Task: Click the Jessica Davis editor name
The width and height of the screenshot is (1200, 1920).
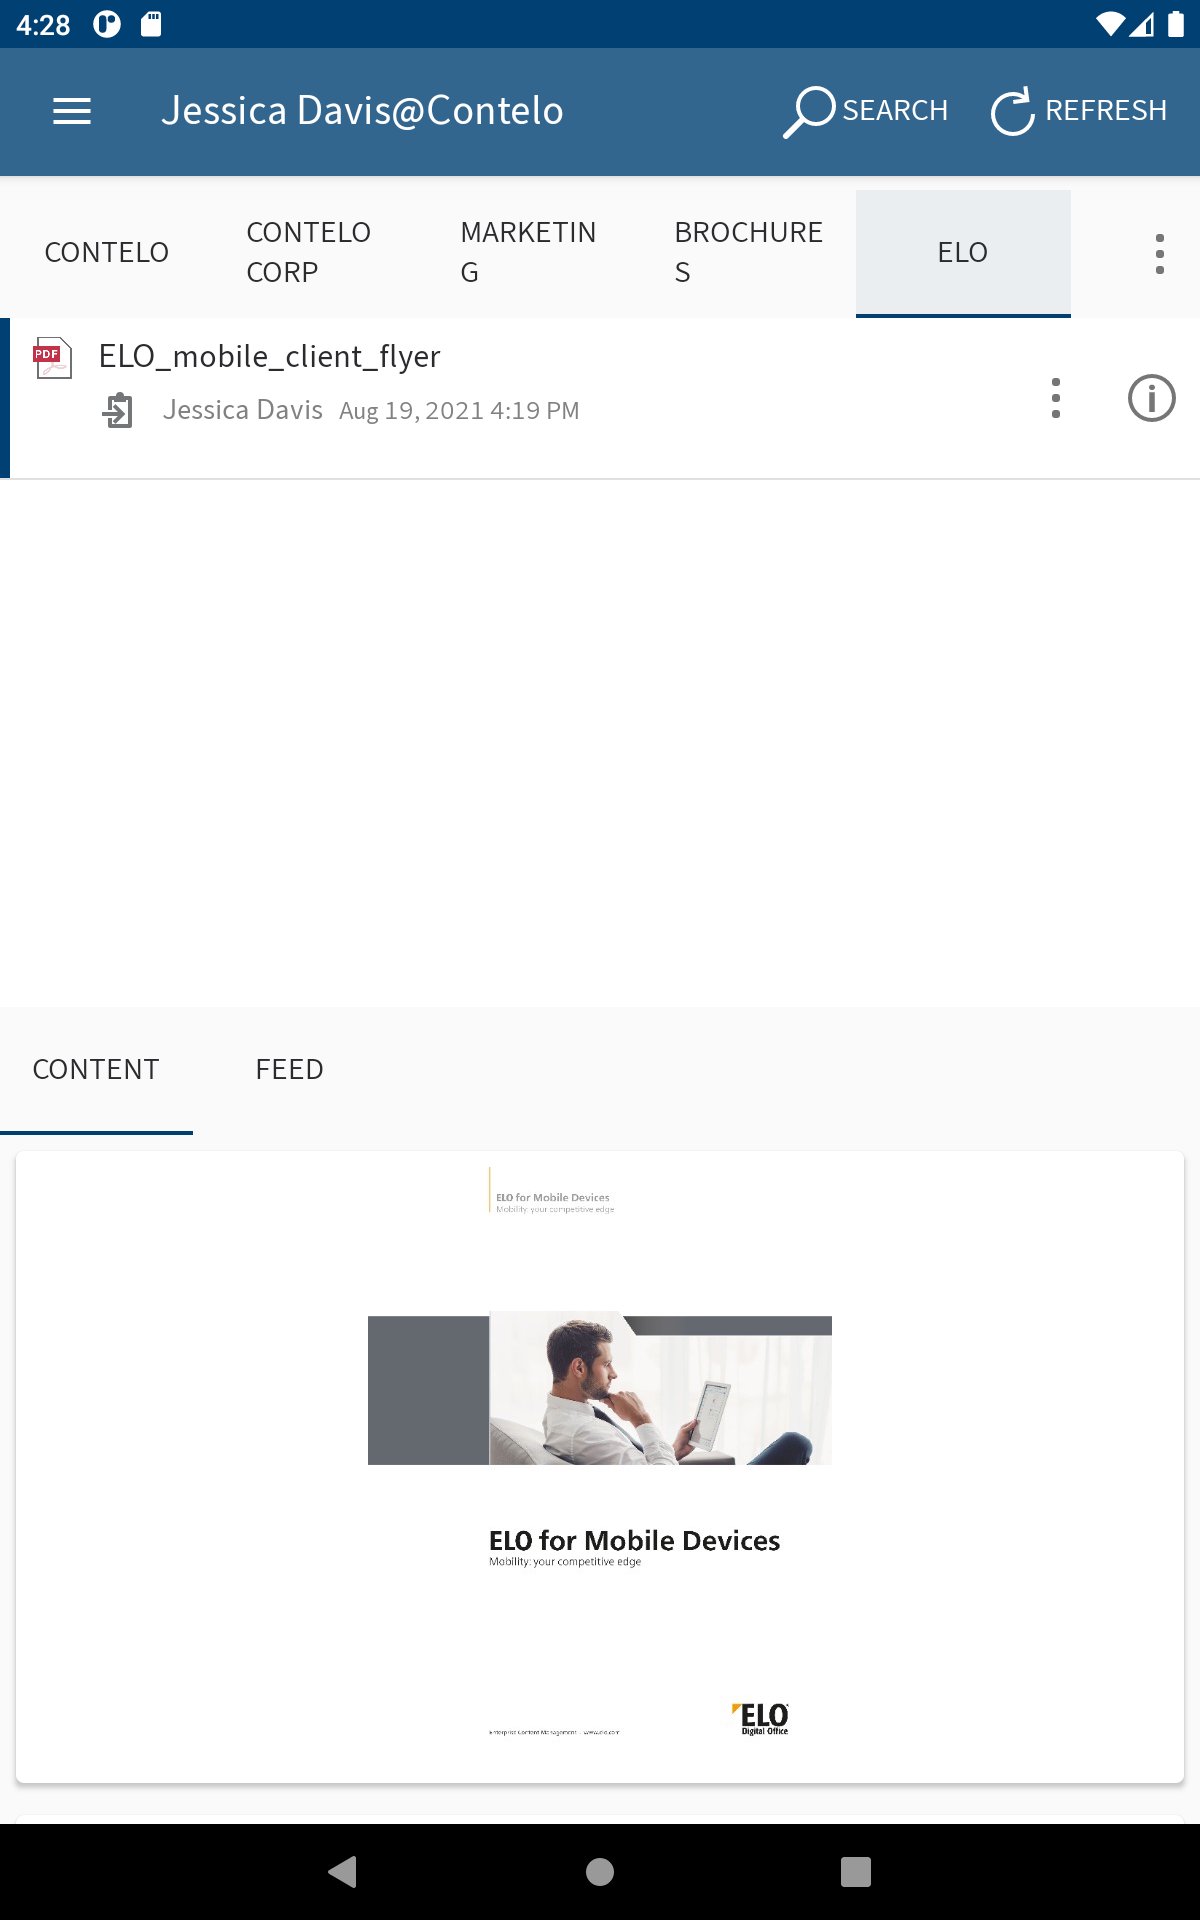Action: point(243,410)
